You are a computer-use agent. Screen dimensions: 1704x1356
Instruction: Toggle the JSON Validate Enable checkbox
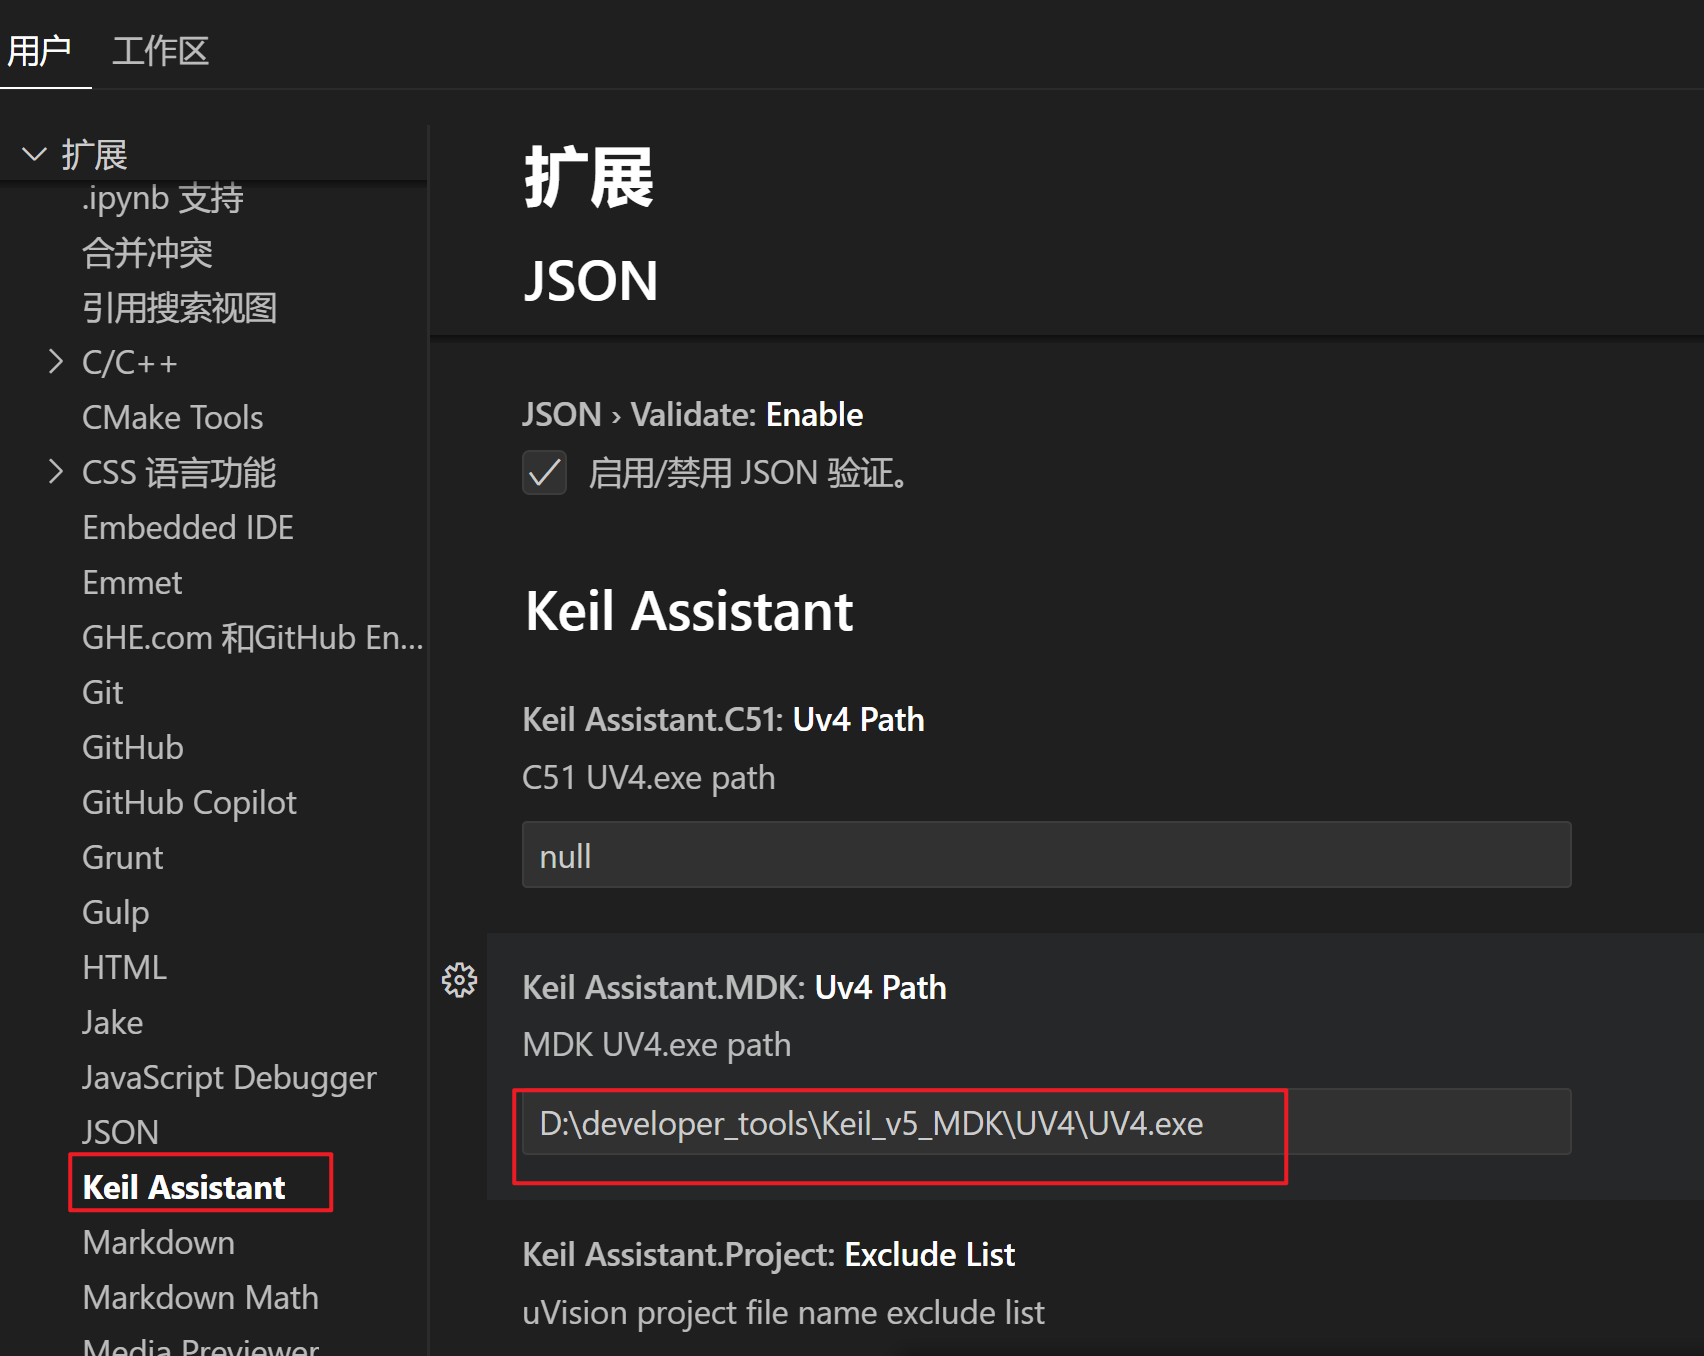coord(544,472)
